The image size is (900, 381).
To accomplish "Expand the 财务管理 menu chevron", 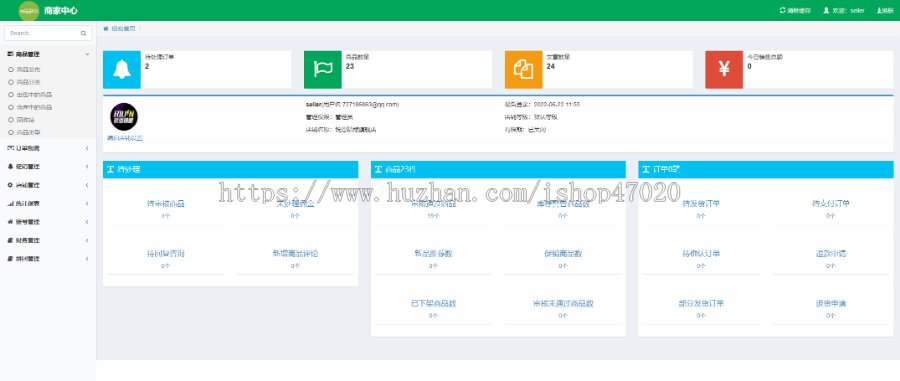I will (x=87, y=240).
